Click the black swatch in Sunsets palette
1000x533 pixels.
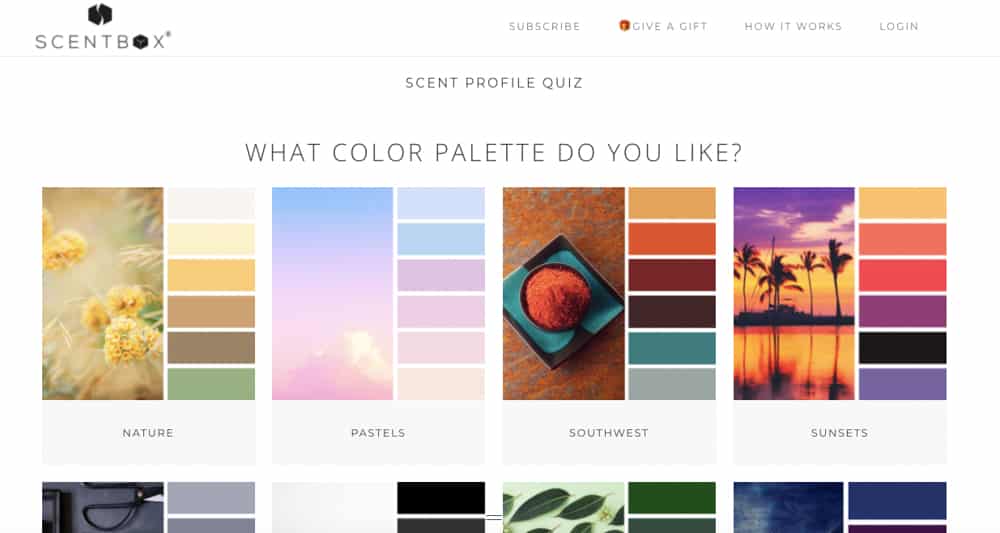(902, 348)
